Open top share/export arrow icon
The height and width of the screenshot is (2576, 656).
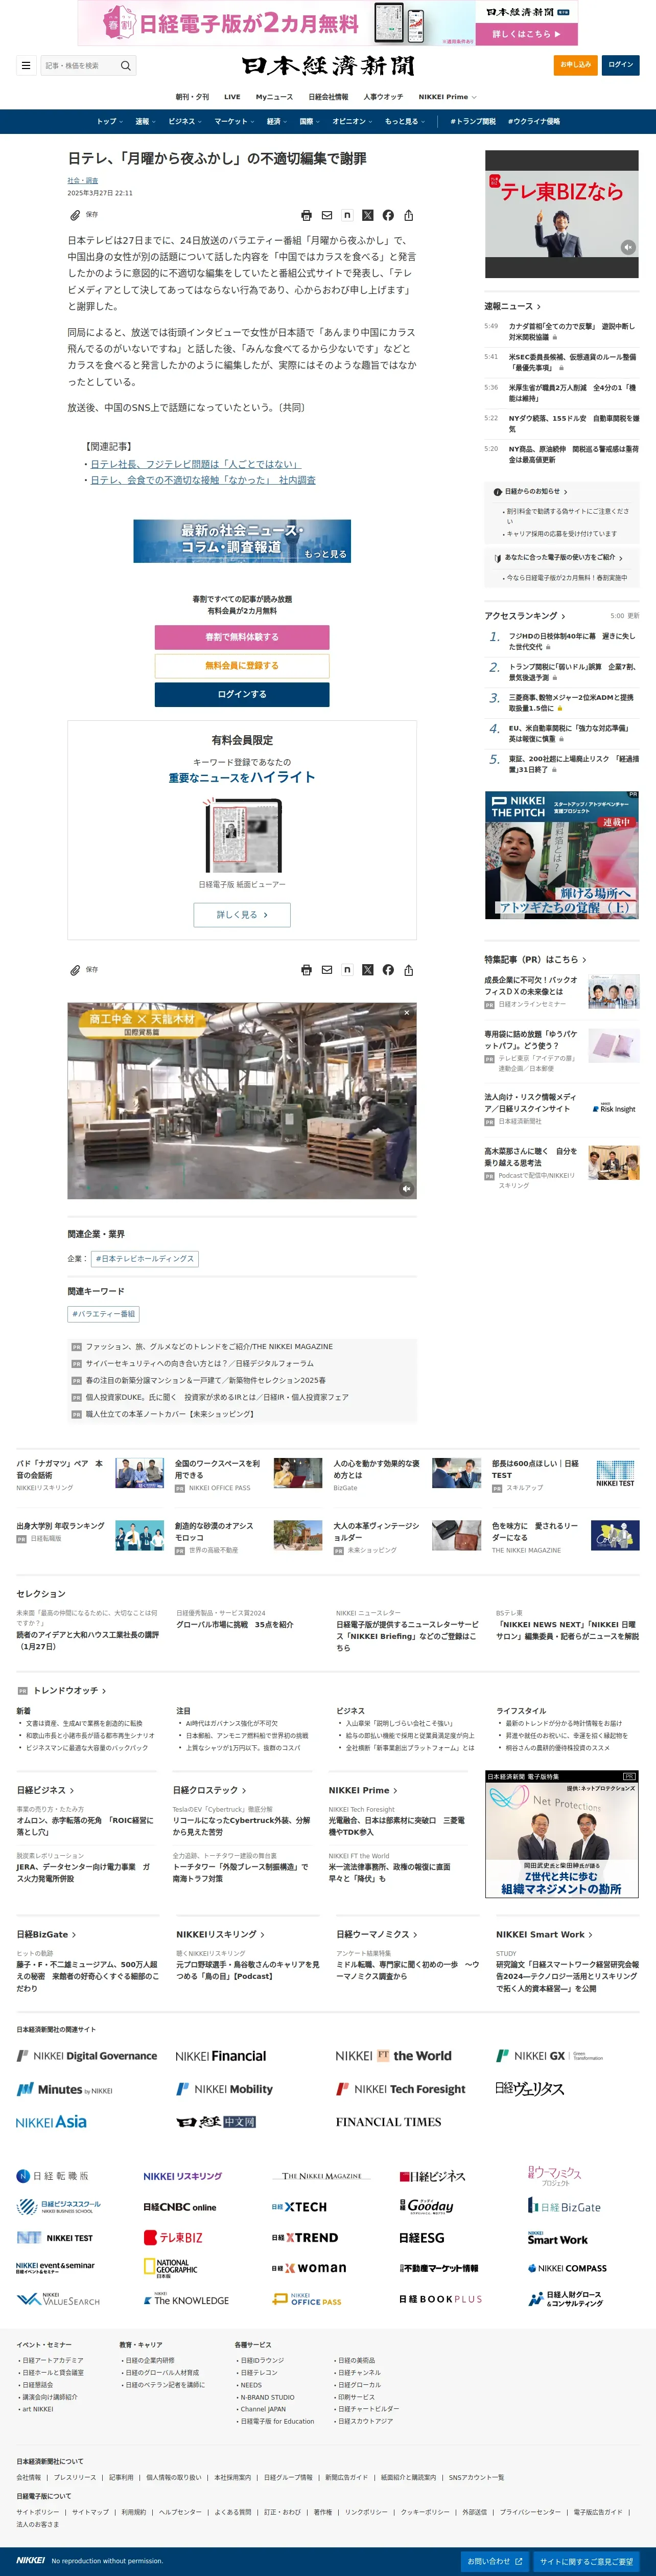point(408,215)
